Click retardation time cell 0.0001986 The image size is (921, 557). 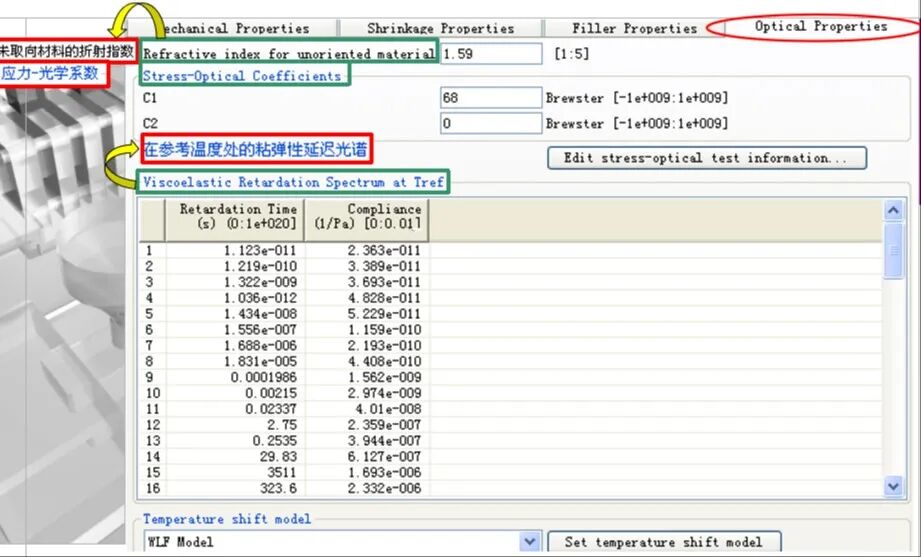click(236, 378)
